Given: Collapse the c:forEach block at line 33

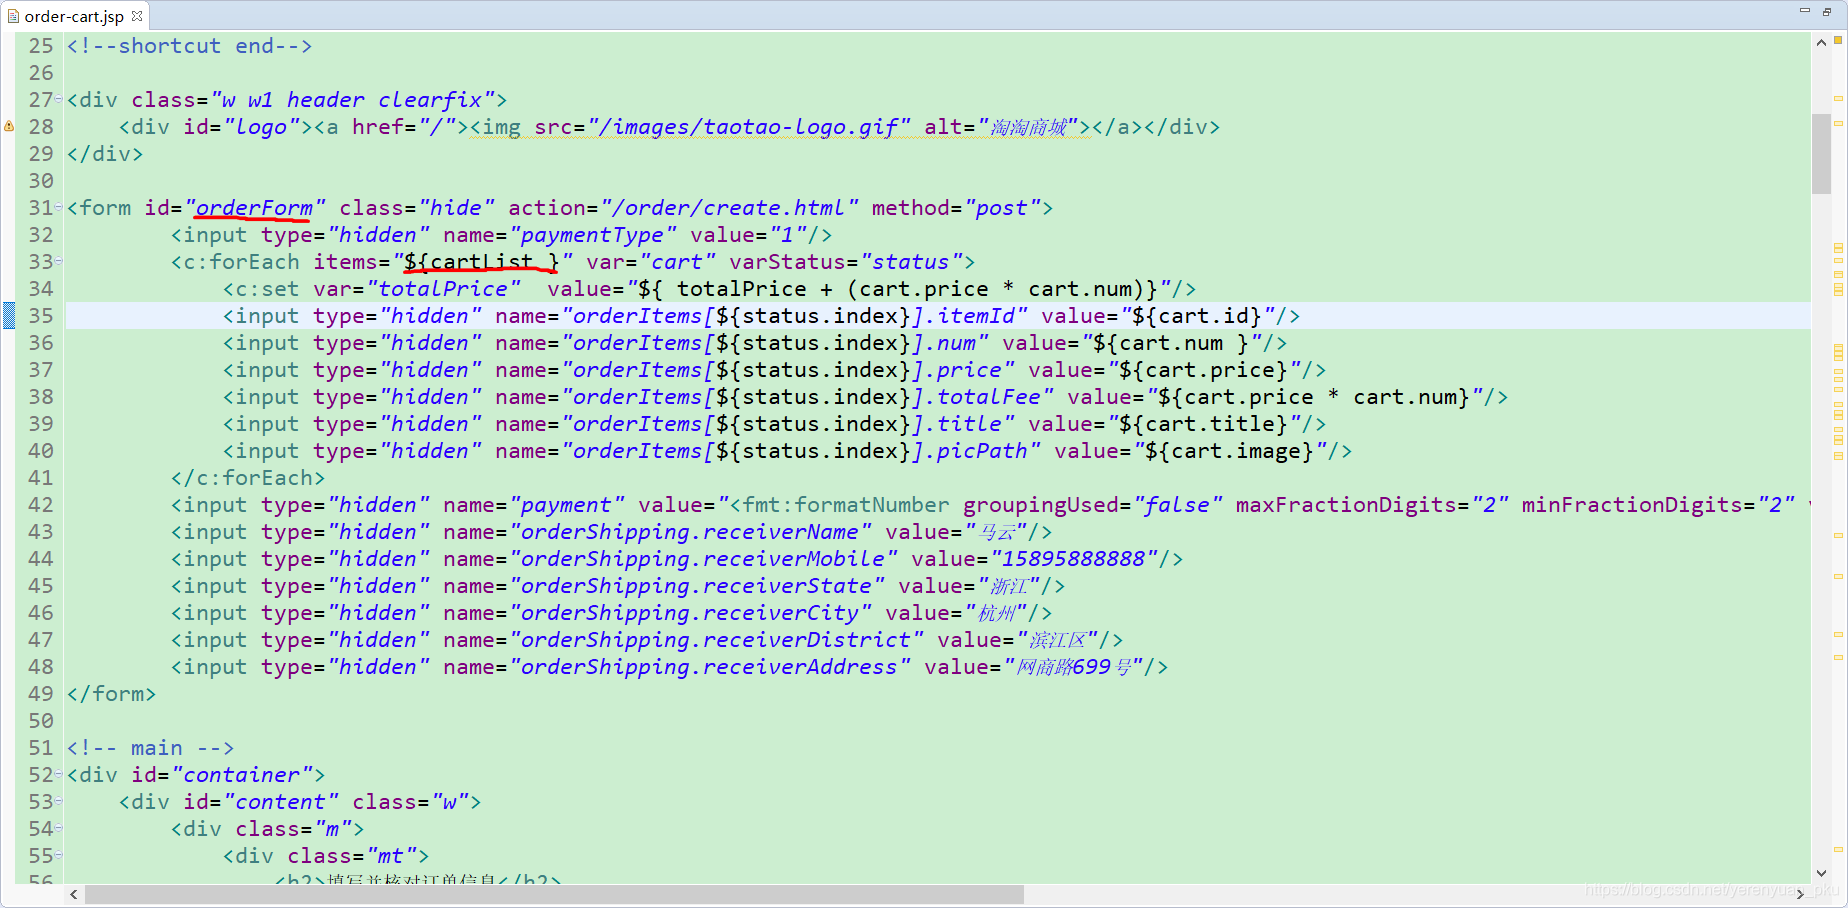Looking at the screenshot, I should 58,261.
